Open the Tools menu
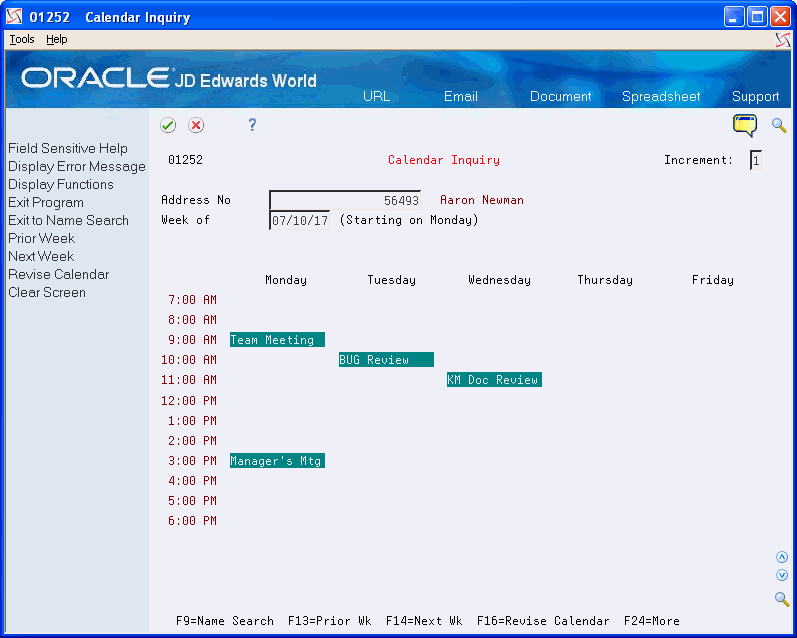Screen dimensions: 797x638 22,39
